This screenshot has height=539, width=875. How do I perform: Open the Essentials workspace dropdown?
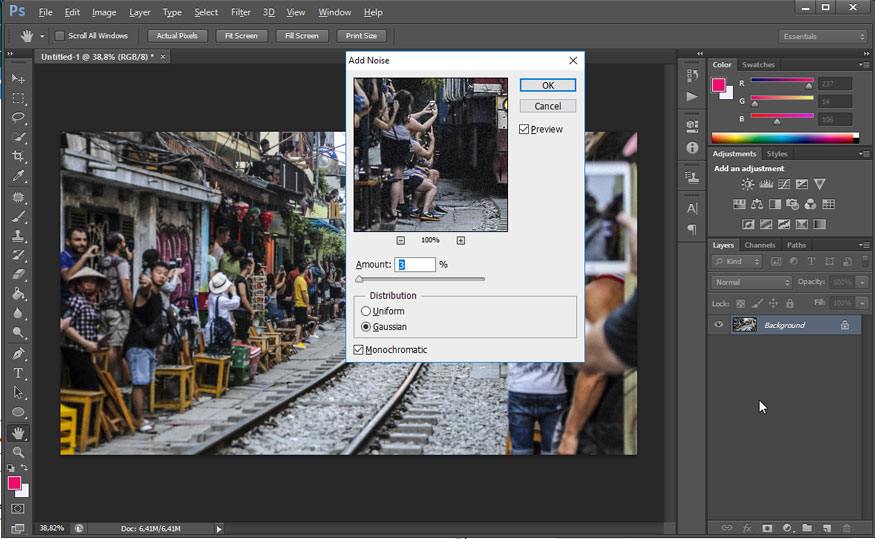click(821, 36)
